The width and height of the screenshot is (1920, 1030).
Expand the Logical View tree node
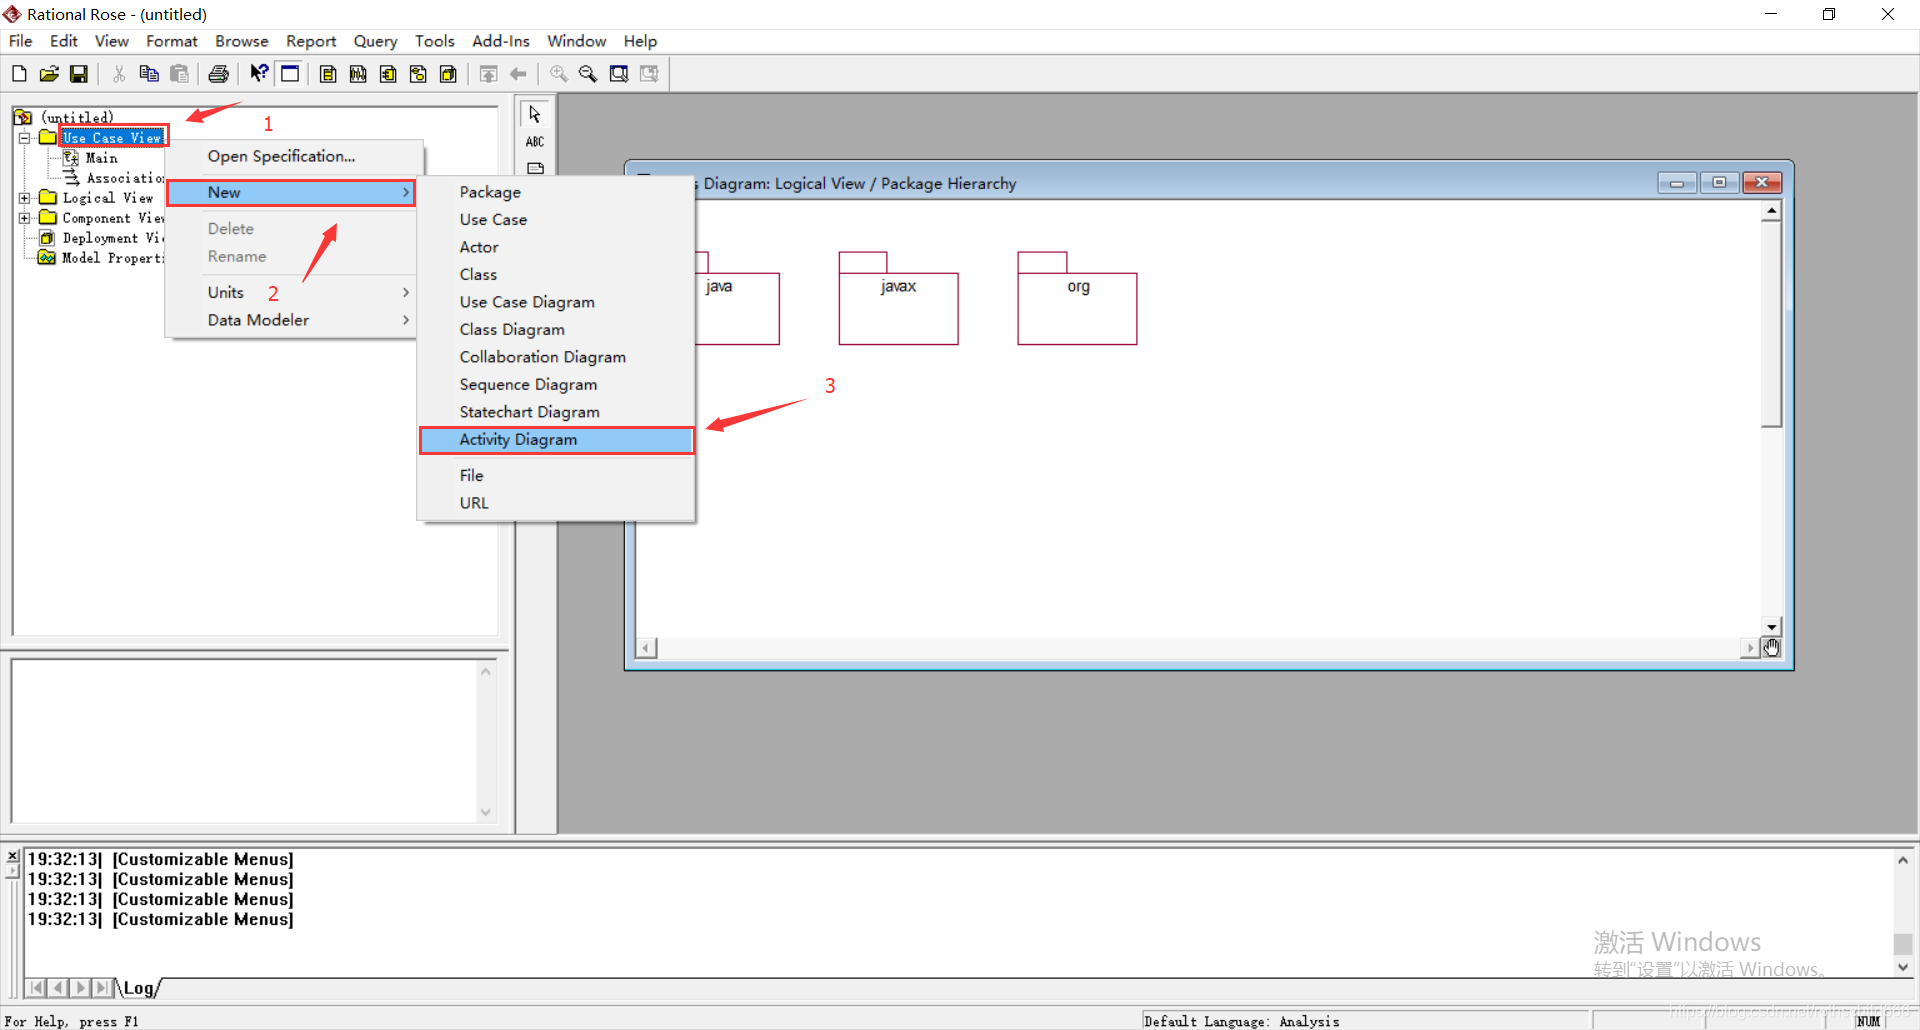25,198
